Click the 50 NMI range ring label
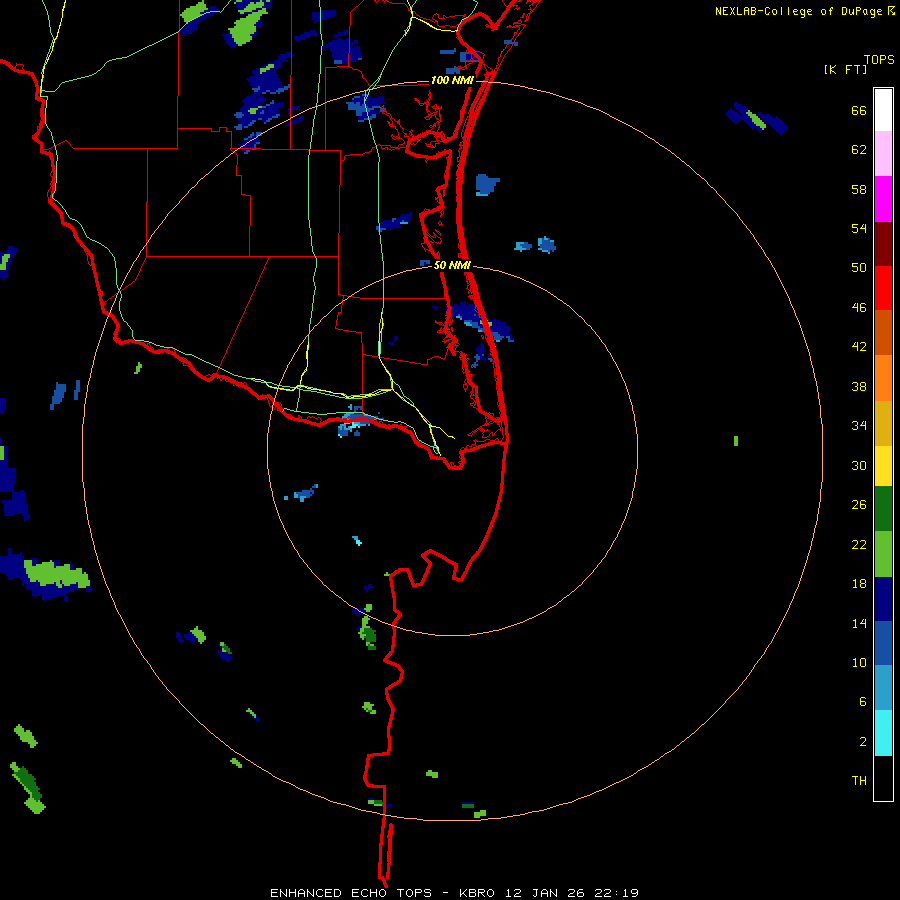This screenshot has width=900, height=900. 452,265
